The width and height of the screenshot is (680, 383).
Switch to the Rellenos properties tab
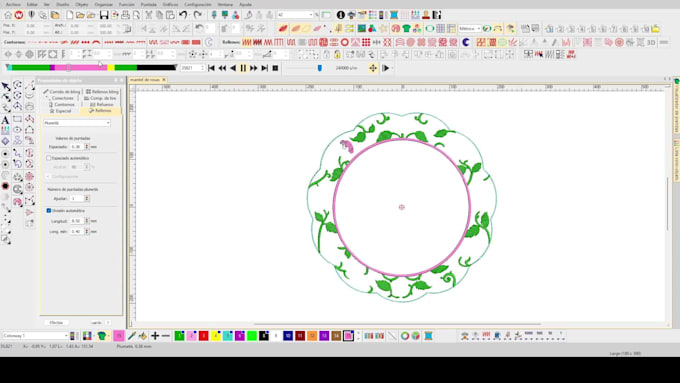tap(101, 111)
